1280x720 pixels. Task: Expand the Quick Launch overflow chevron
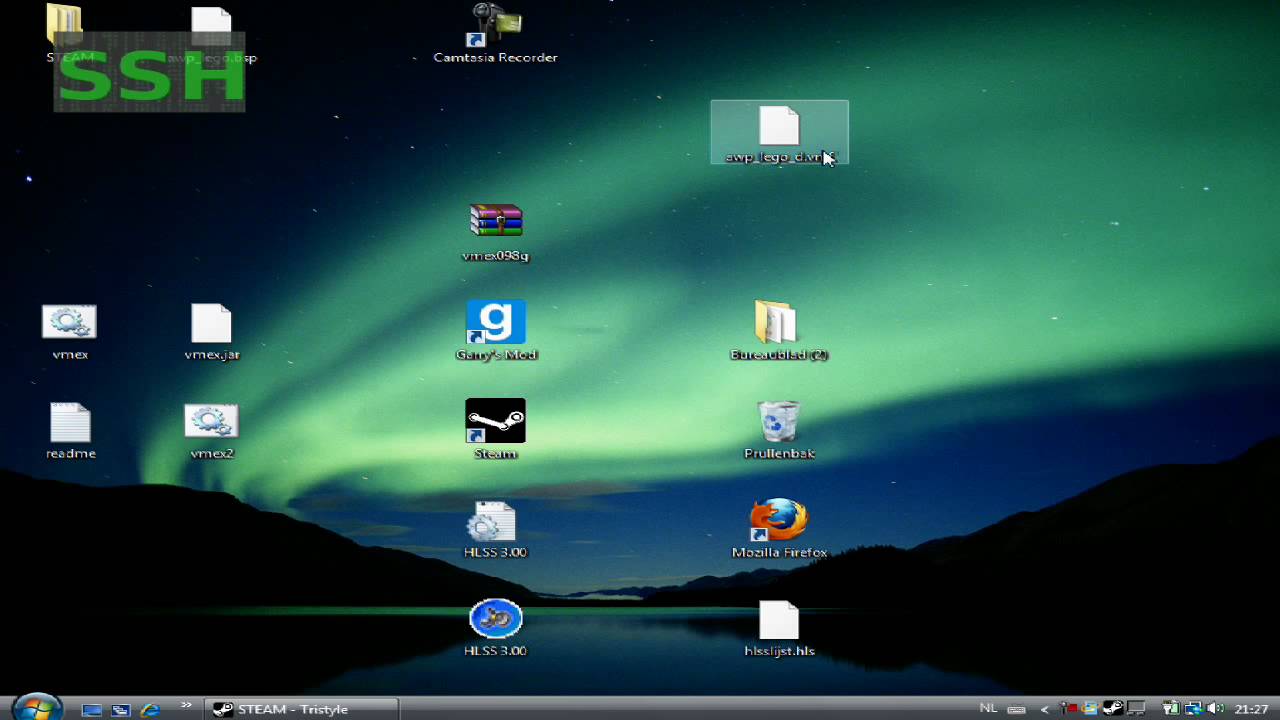point(186,707)
